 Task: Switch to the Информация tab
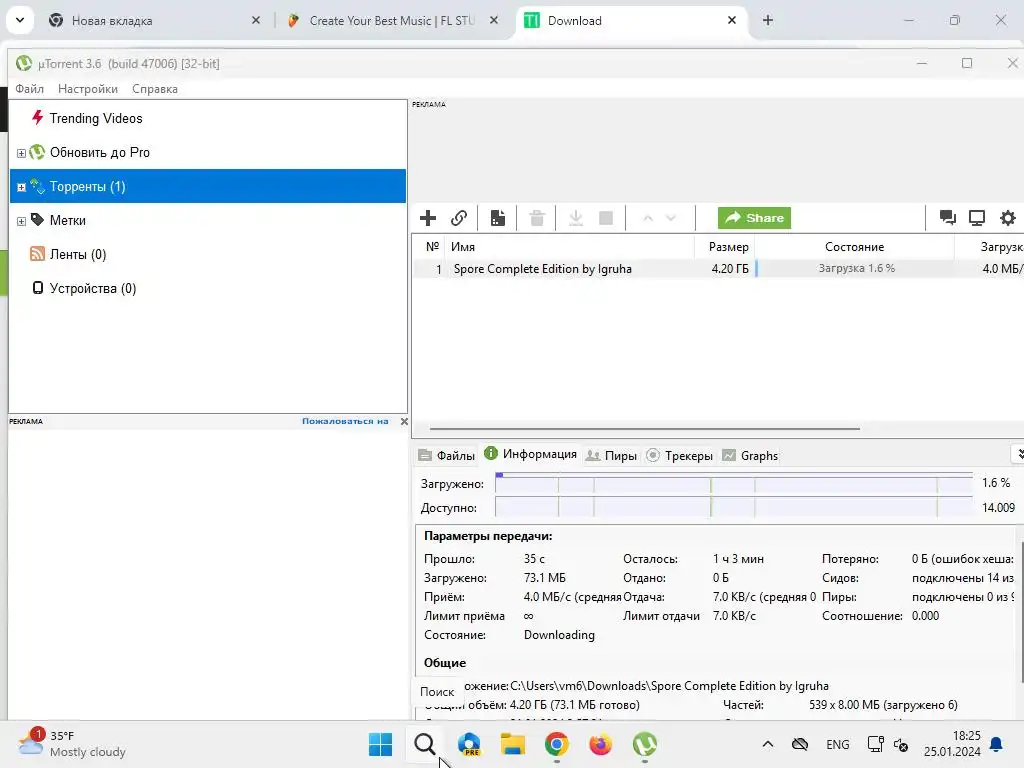531,454
